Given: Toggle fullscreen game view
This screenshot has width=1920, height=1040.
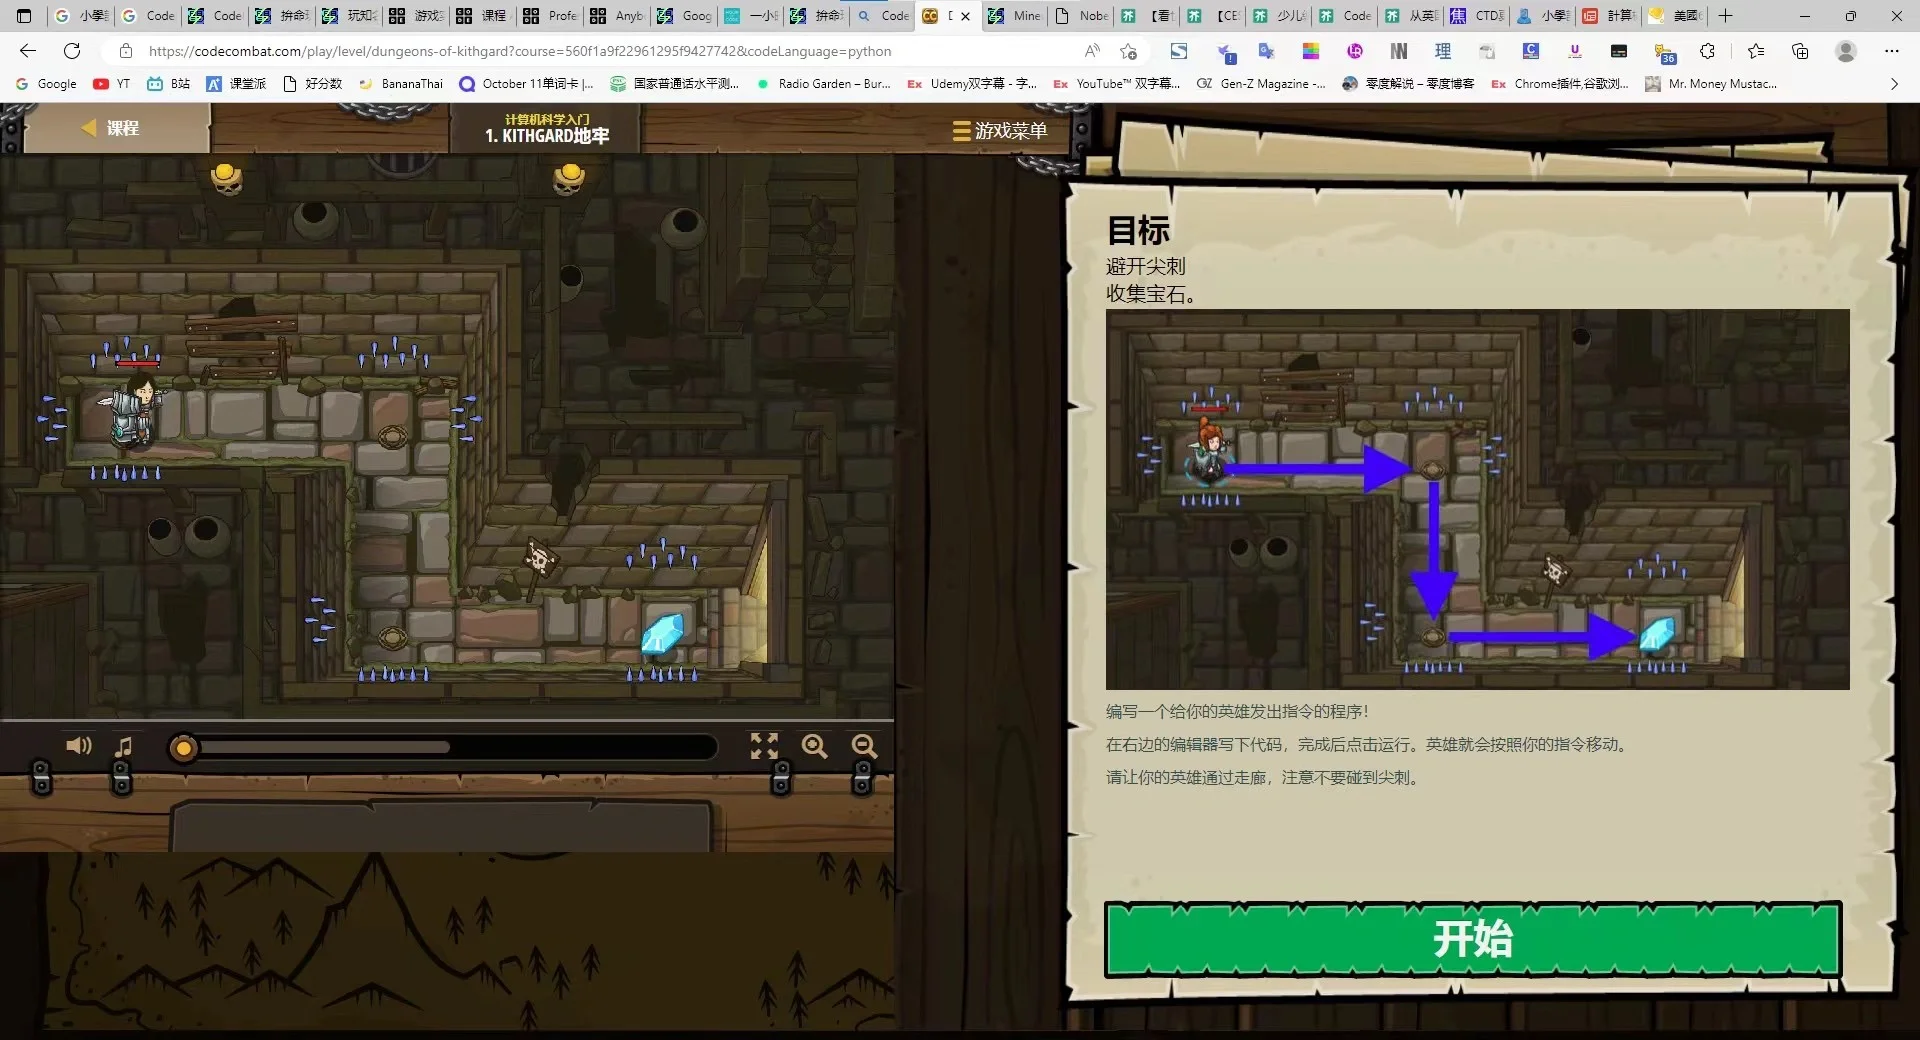Looking at the screenshot, I should tap(764, 746).
